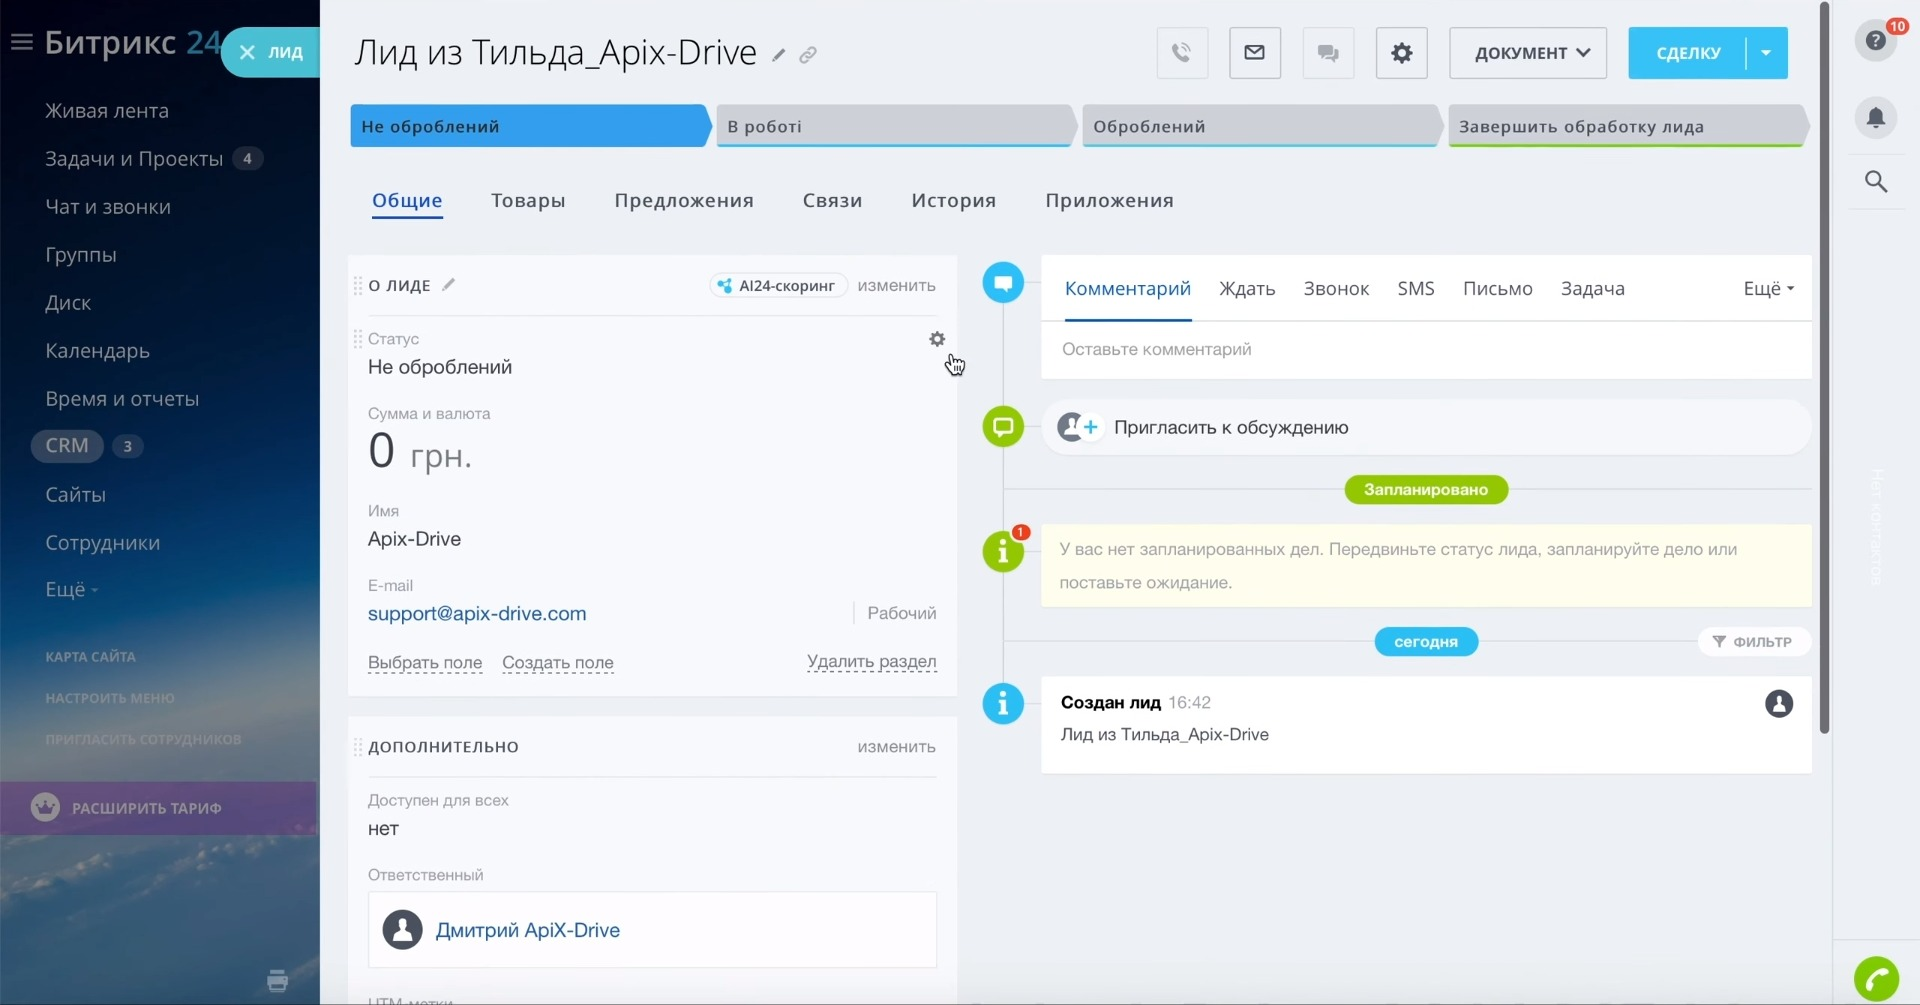Close the lead card with ЛИД button
Viewport: 1920px width, 1005px height.
point(271,52)
